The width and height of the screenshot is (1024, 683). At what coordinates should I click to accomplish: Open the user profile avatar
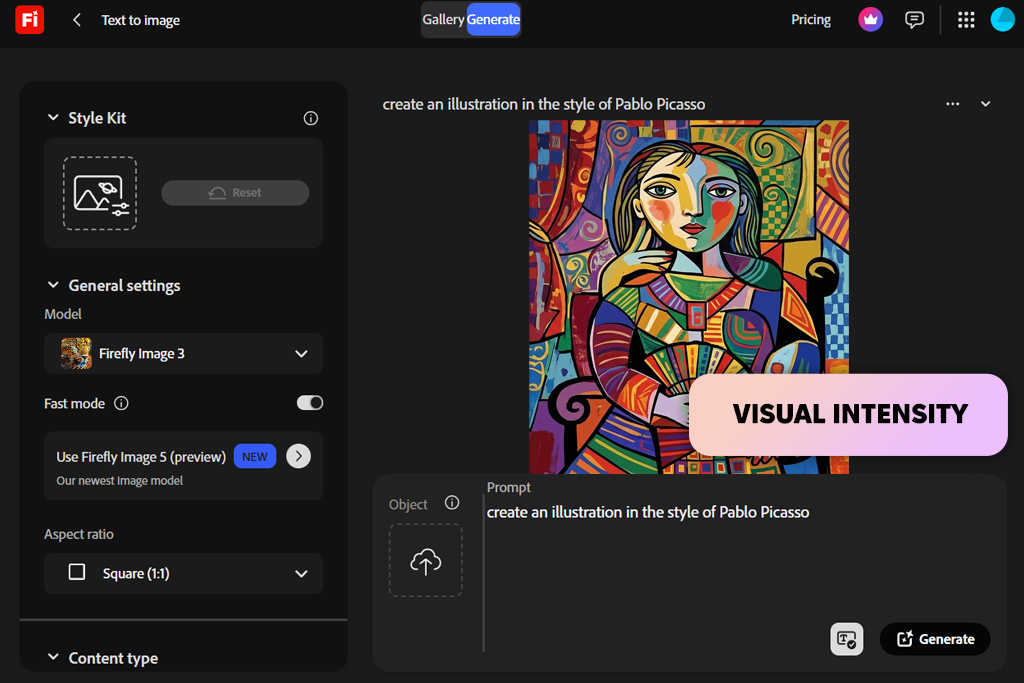click(x=1002, y=20)
